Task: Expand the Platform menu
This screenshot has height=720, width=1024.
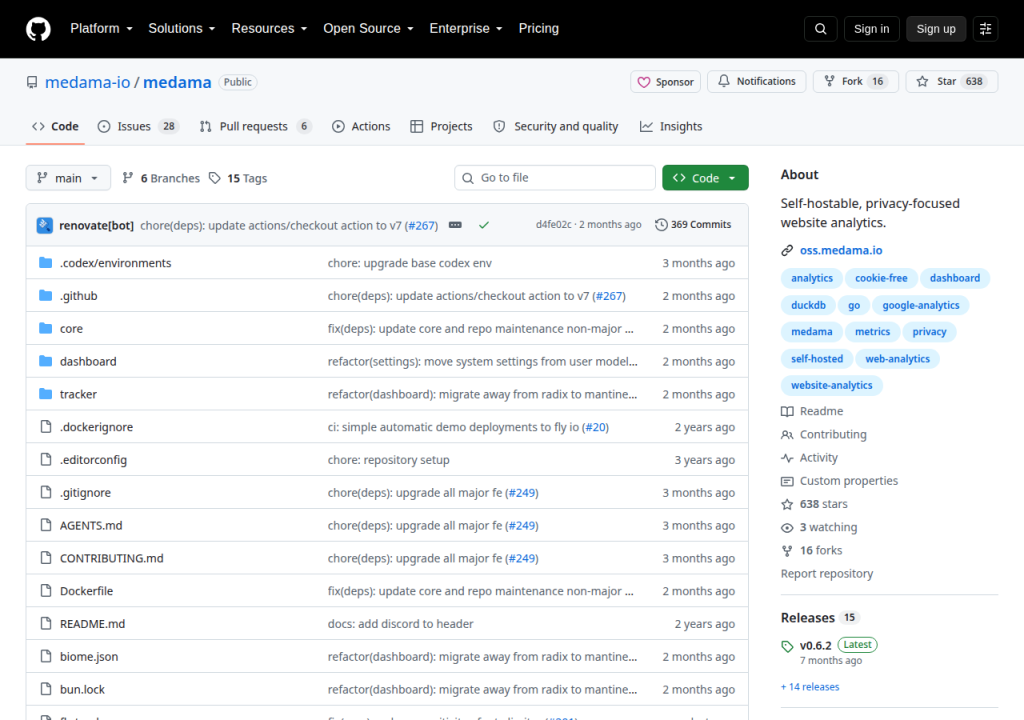Action: pos(101,29)
